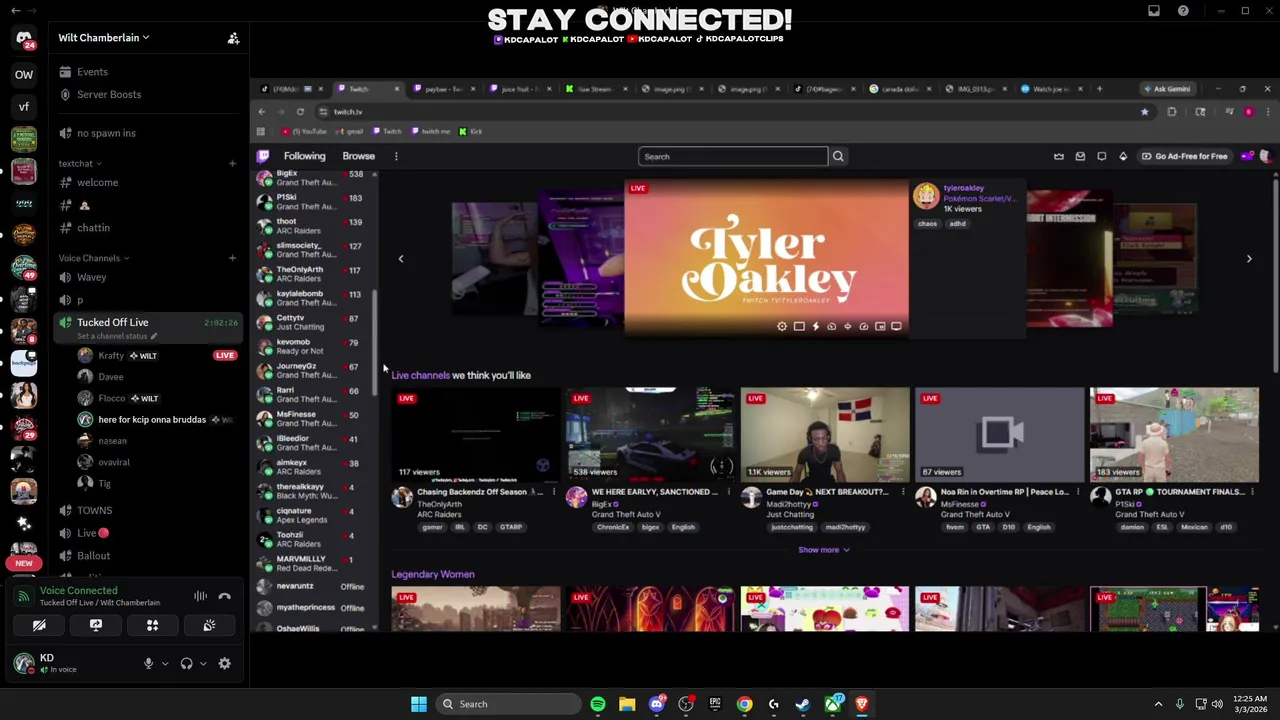Join the Wavey voice channel
Viewport: 1280px width, 720px height.
point(91,277)
